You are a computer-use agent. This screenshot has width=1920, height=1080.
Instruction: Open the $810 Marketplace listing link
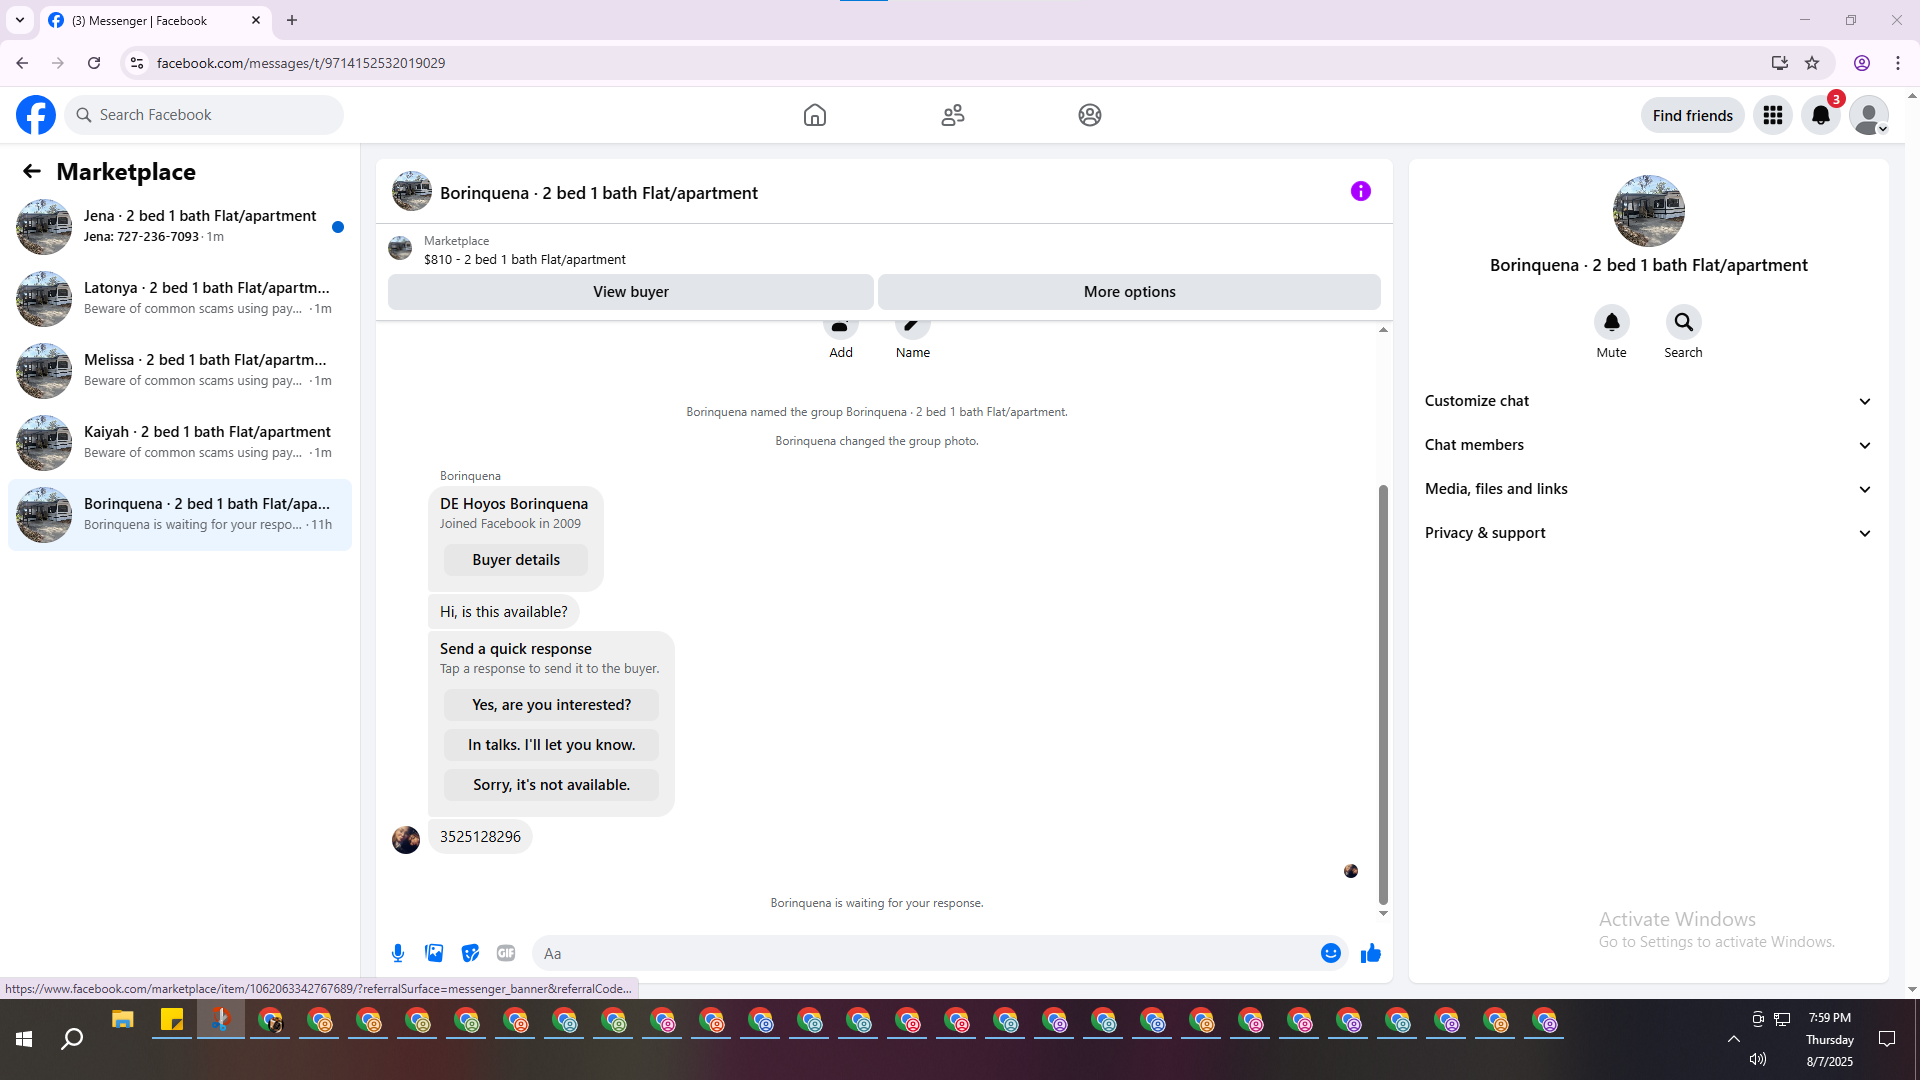(x=525, y=259)
